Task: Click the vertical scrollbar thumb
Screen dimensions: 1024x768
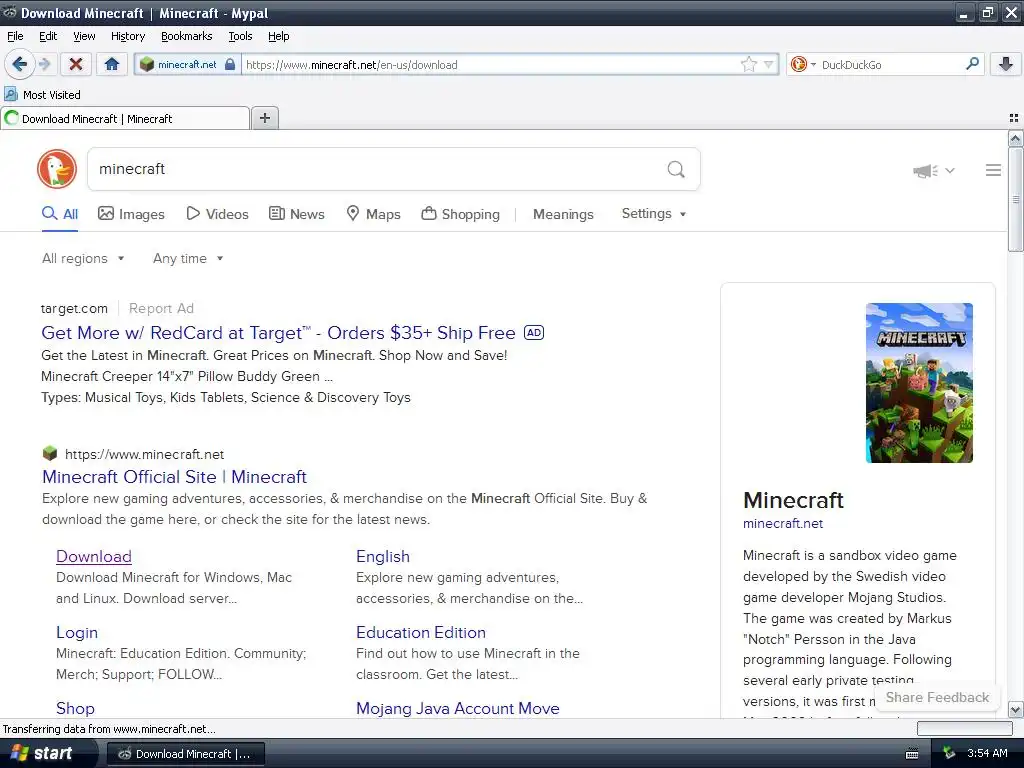Action: click(1015, 199)
